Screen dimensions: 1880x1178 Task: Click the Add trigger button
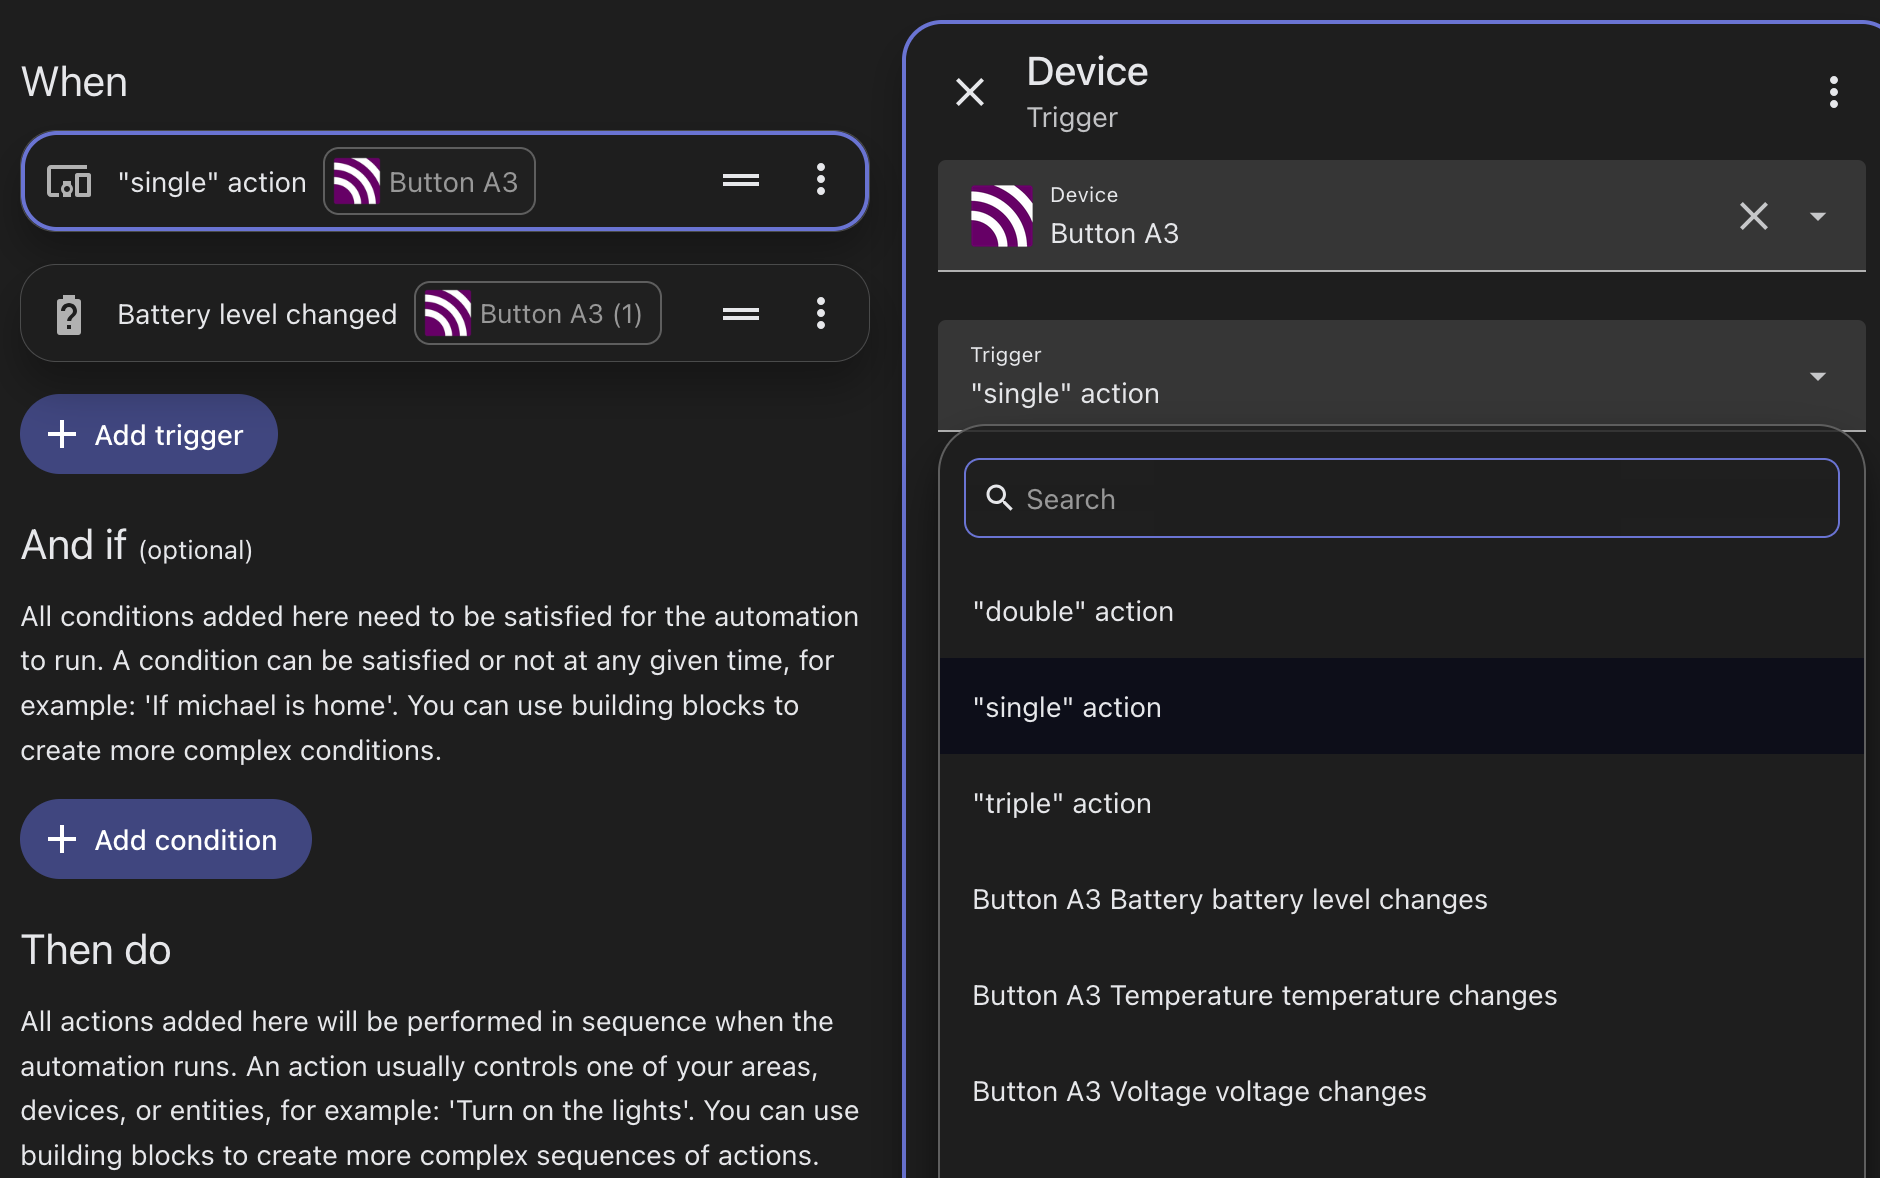(x=149, y=434)
